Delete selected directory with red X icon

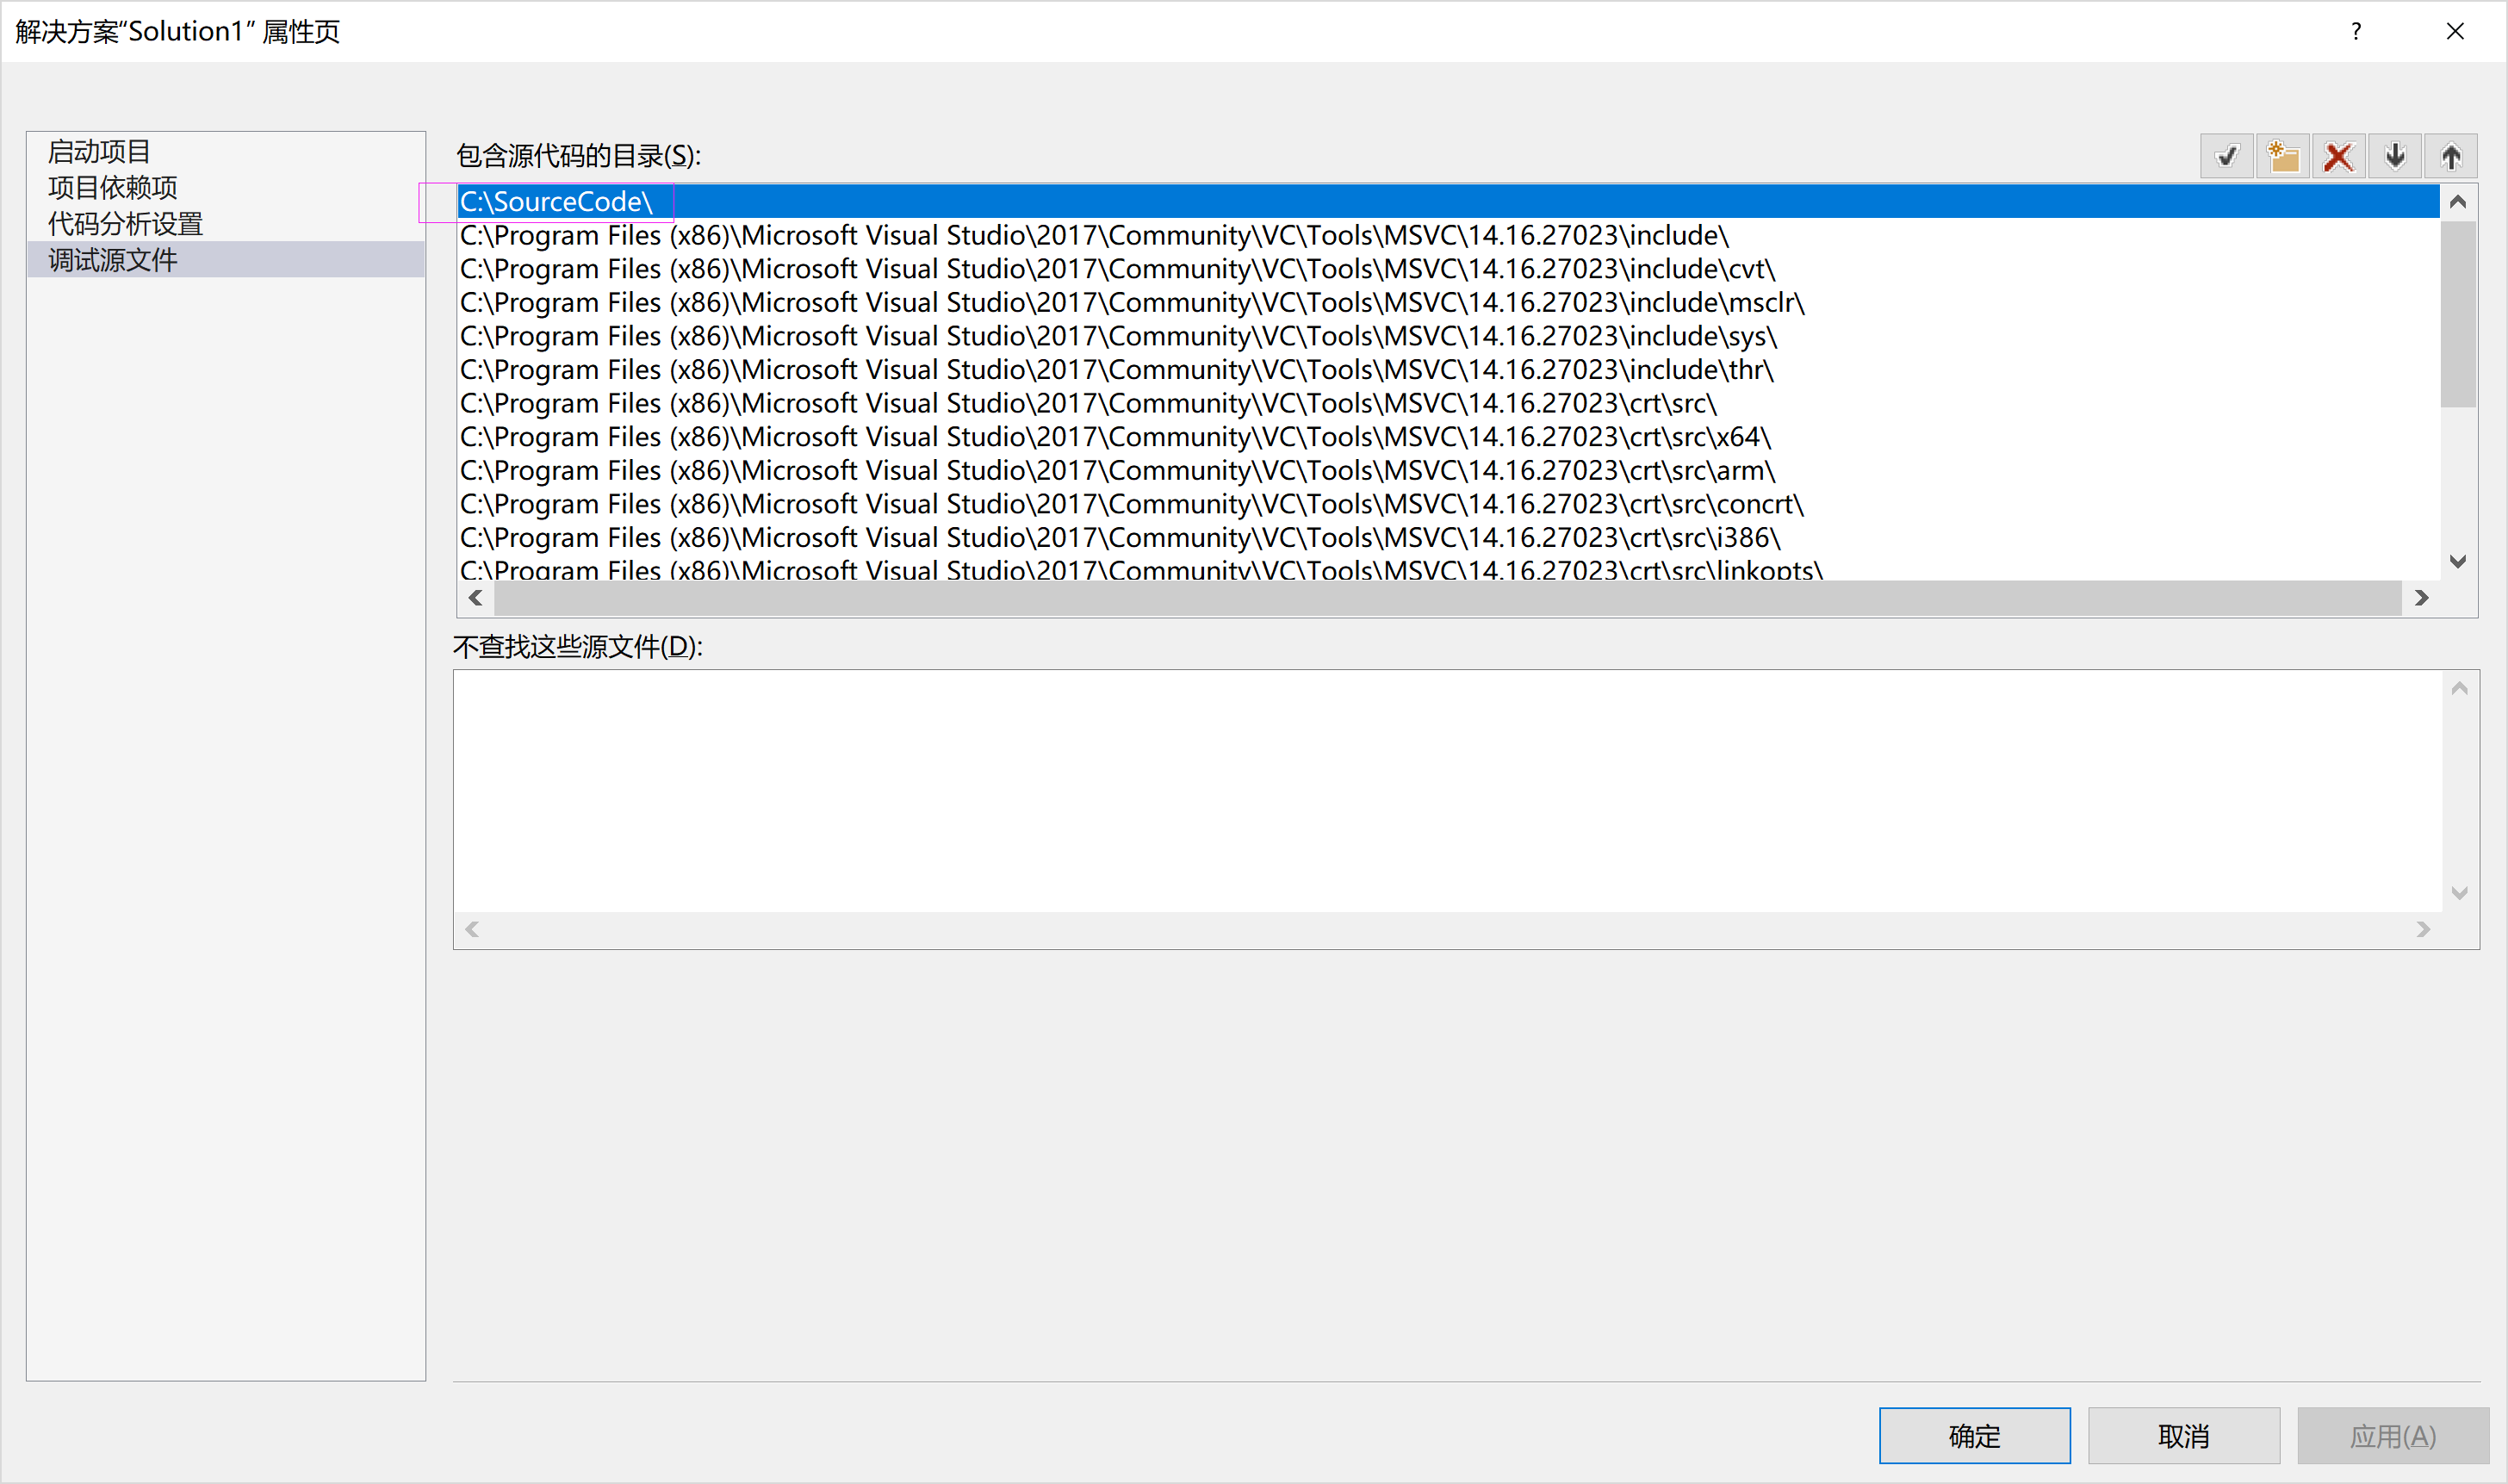pos(2339,157)
